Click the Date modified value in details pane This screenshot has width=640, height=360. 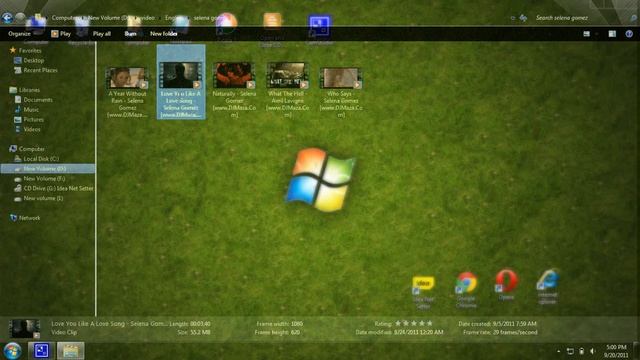point(418,332)
